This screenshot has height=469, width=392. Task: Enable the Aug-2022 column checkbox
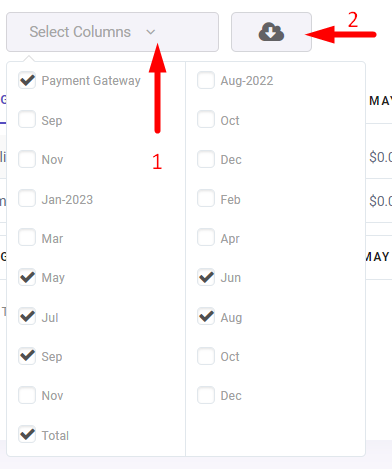pyautogui.click(x=206, y=80)
